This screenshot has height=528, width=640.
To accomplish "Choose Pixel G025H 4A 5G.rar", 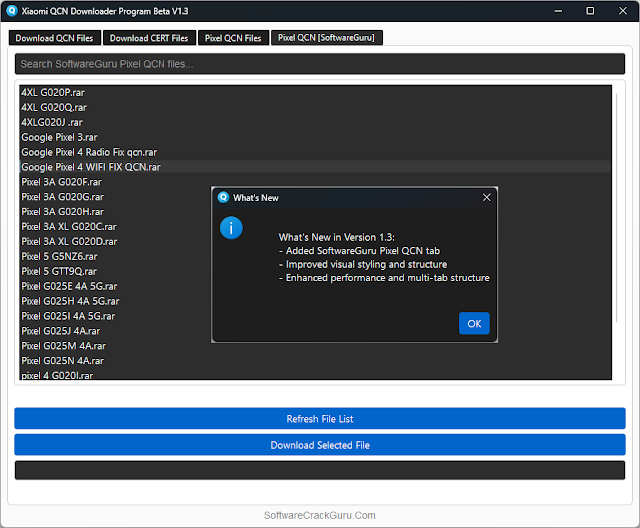I will tap(315, 301).
